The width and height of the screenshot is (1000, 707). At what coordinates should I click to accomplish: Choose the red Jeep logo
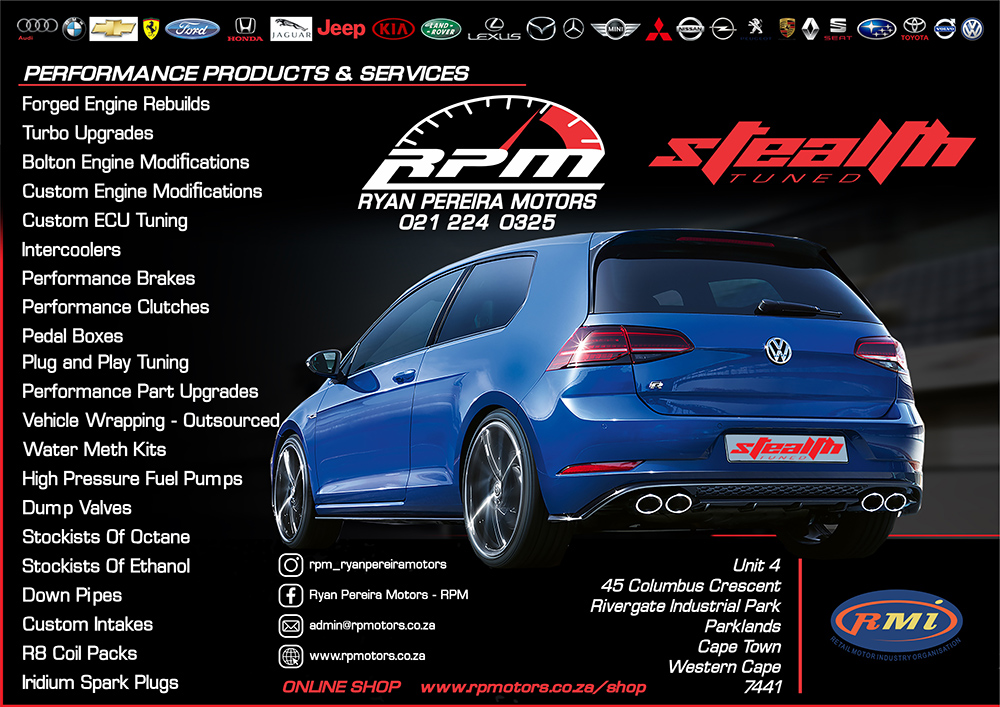coord(341,28)
